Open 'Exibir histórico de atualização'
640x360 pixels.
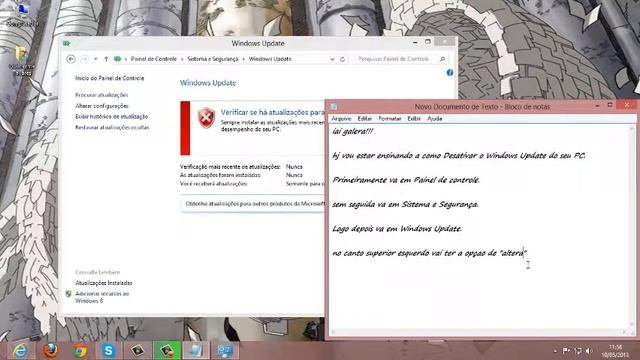111,117
